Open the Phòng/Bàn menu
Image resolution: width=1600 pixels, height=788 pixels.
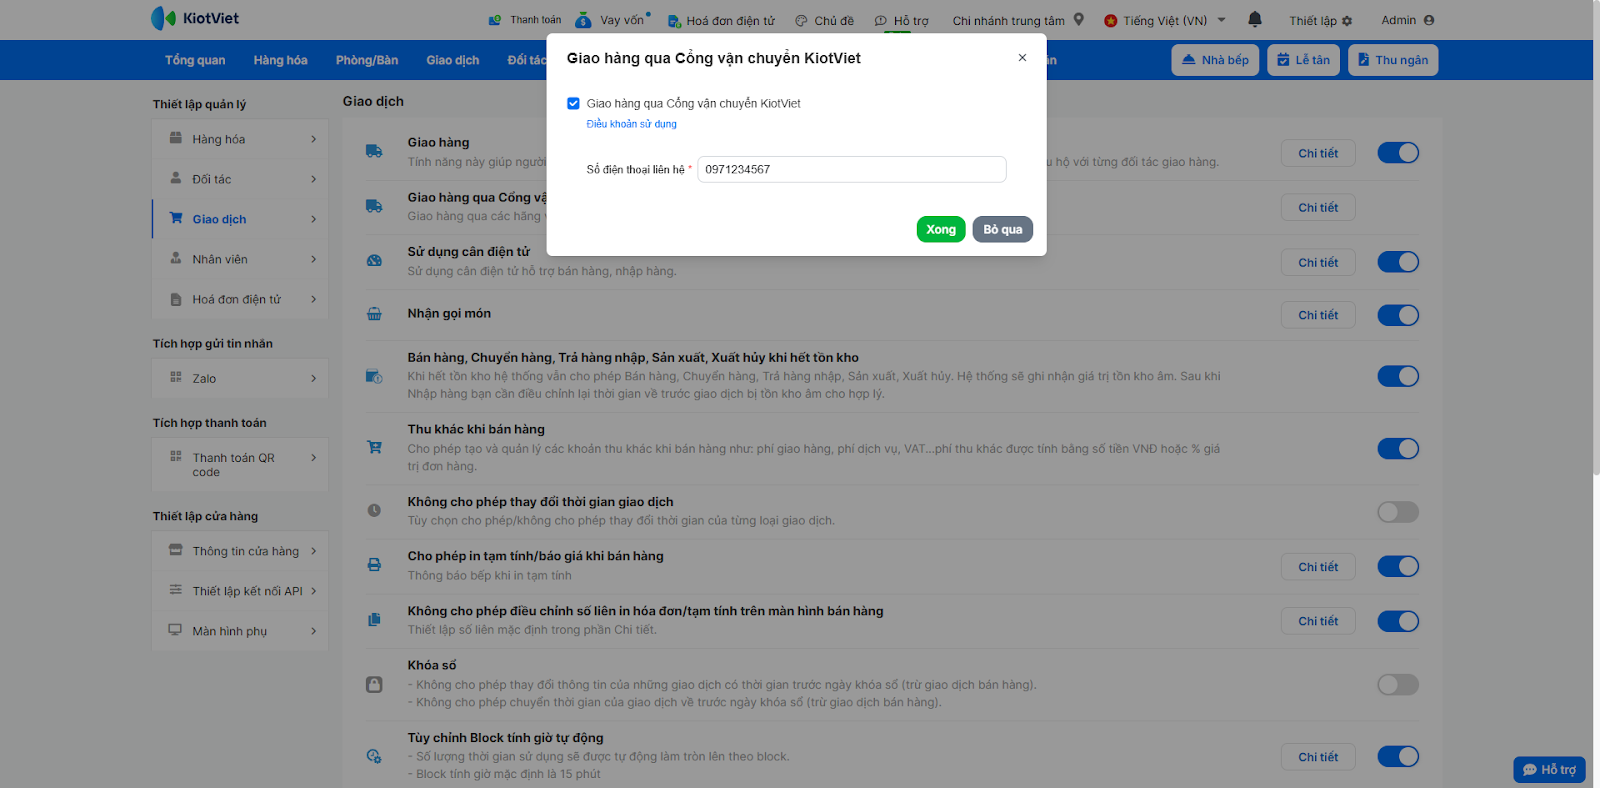coord(367,60)
